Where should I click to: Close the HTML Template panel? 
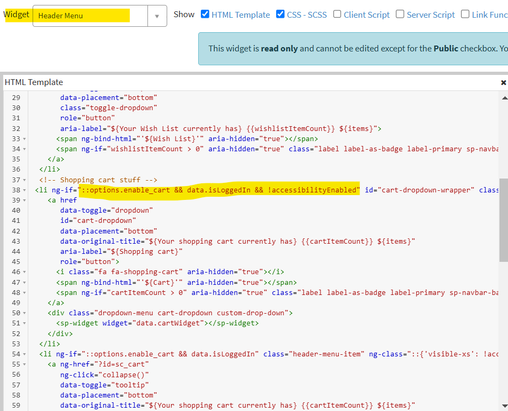[503, 82]
